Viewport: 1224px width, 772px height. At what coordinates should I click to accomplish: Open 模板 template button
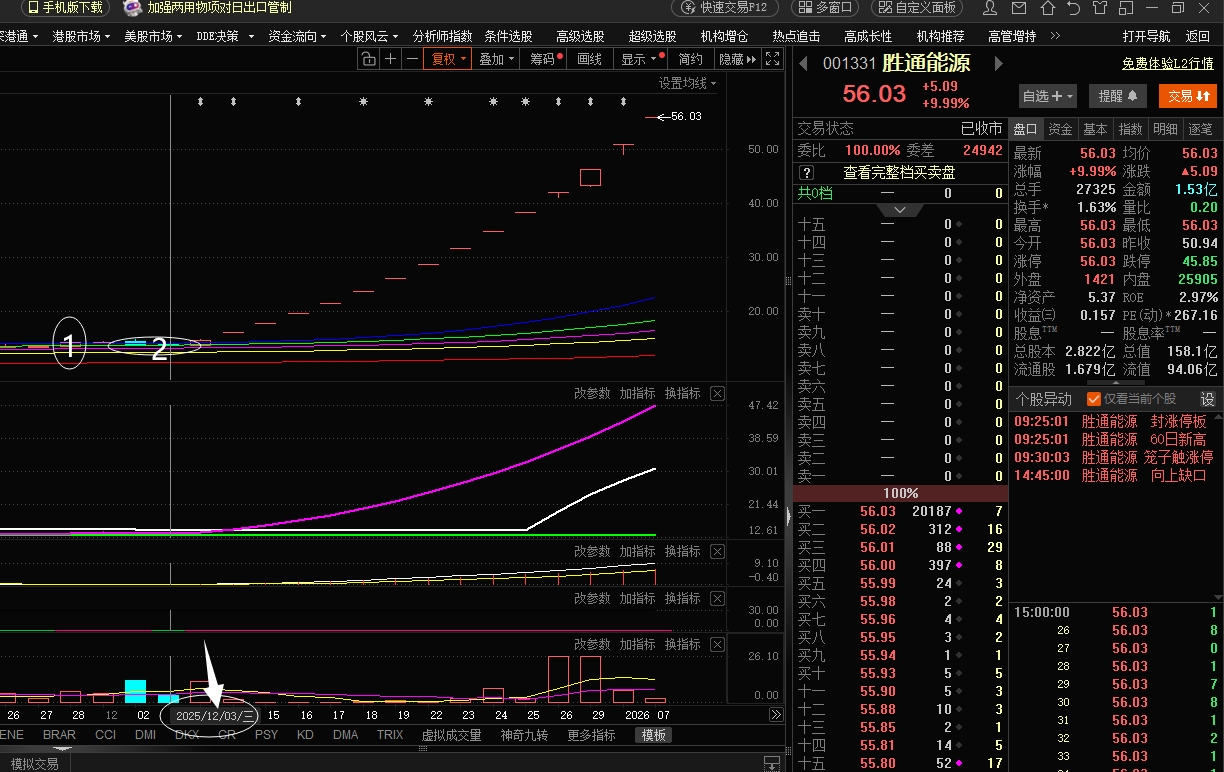point(653,735)
